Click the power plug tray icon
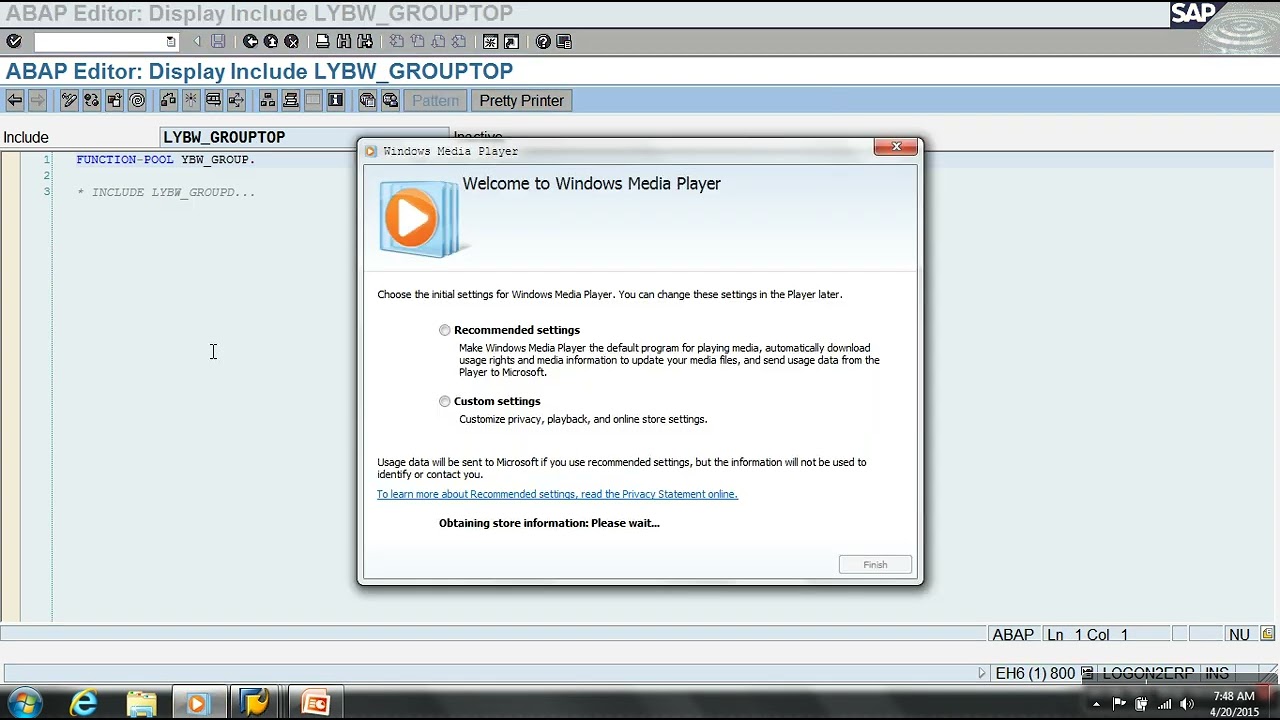Screen dimensions: 1280x720 [1141, 704]
